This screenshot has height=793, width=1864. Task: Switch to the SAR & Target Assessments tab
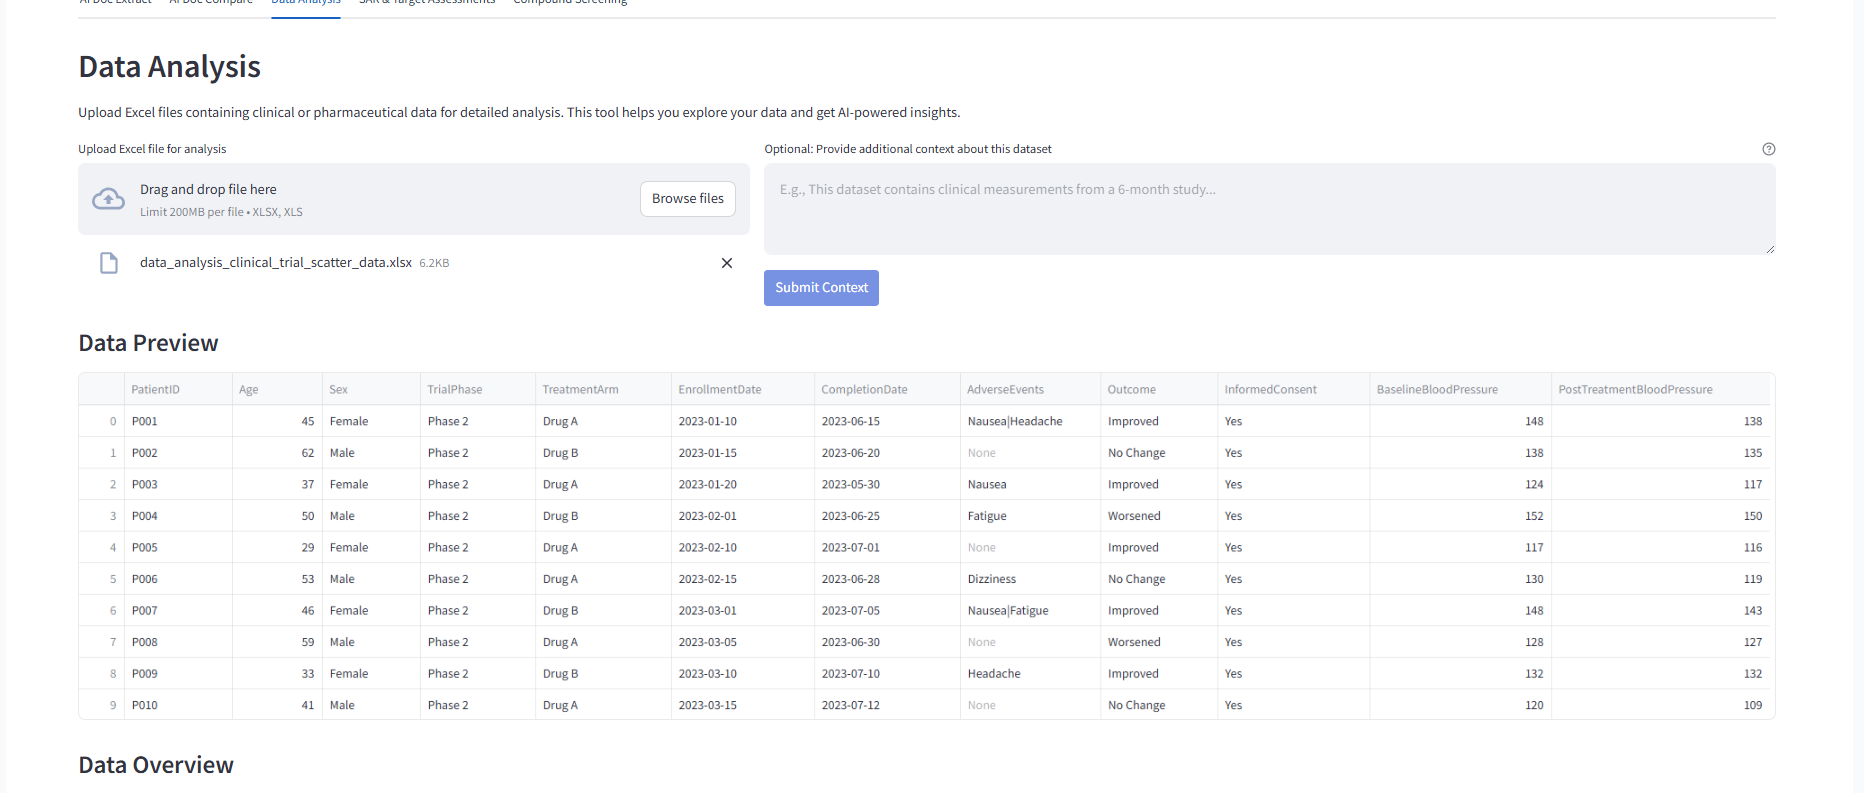click(427, 3)
